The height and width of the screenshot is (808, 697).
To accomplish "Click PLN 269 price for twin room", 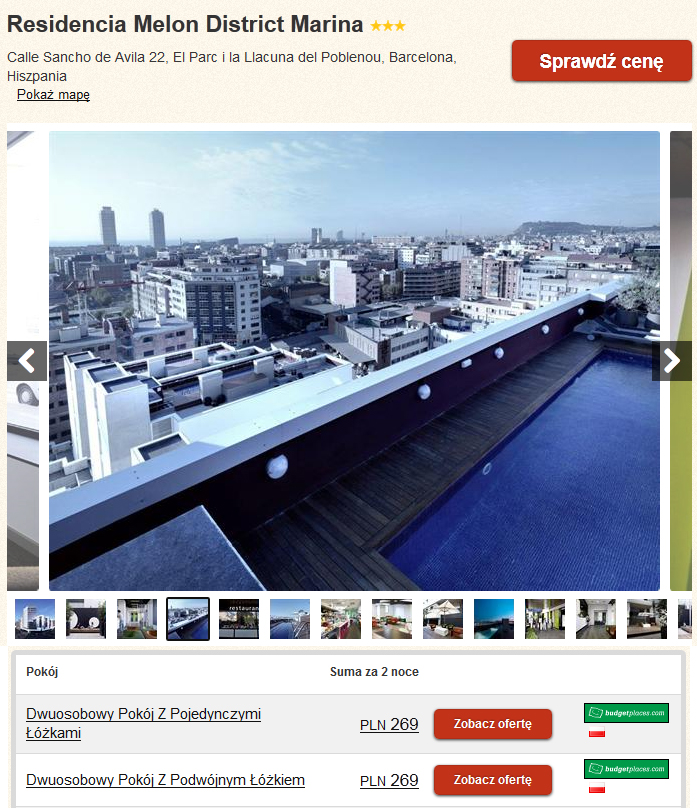I will tap(389, 725).
